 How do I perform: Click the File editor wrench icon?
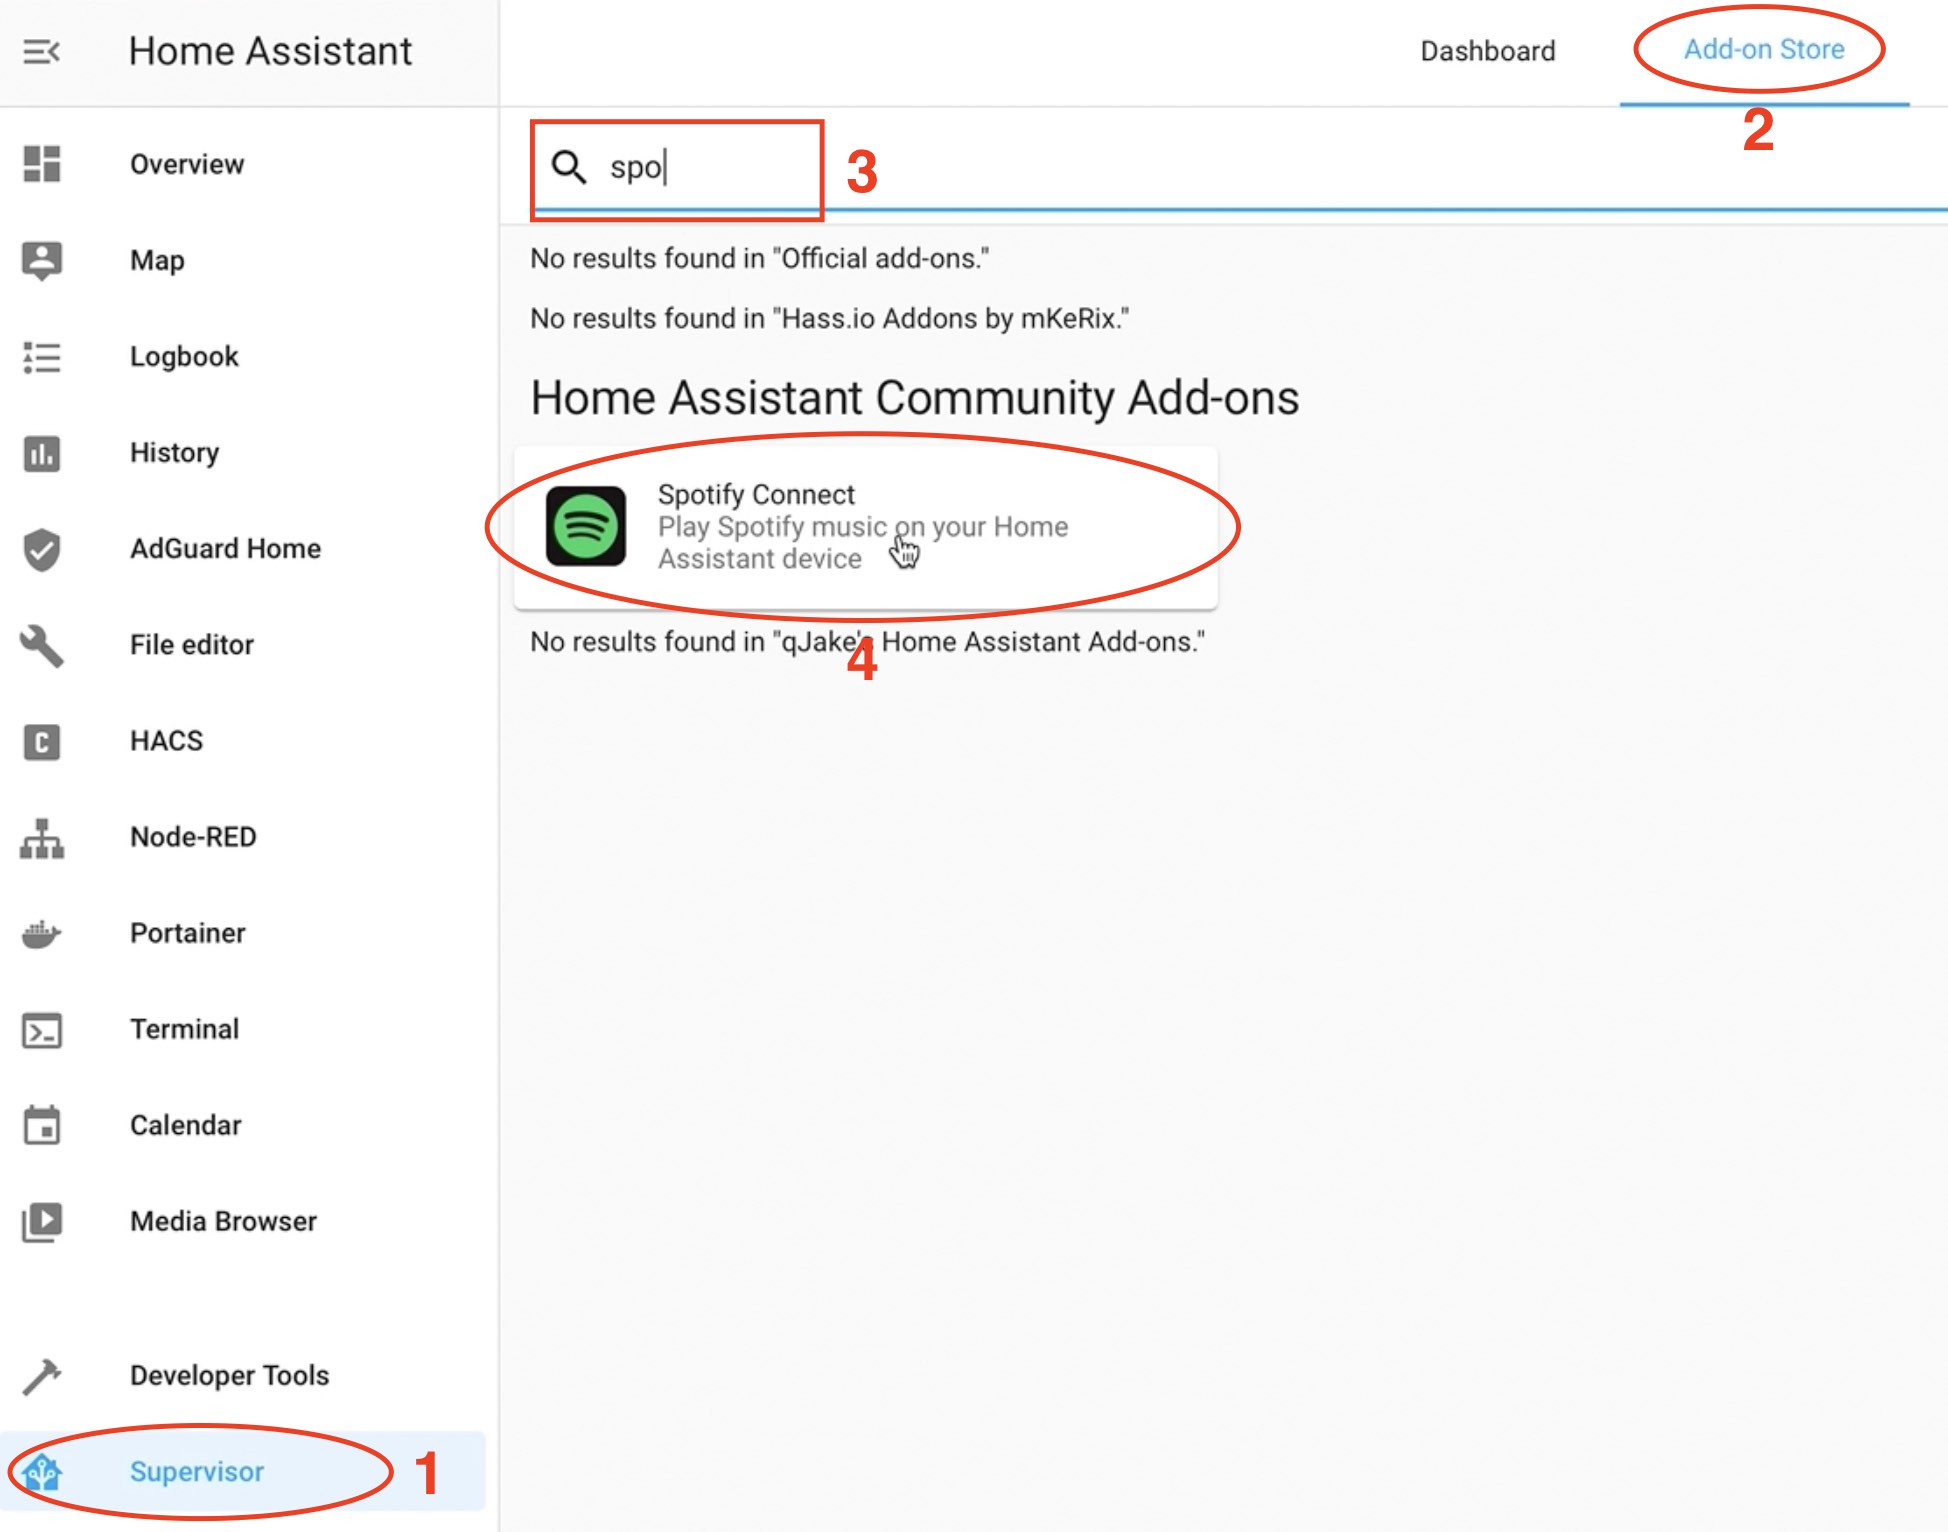click(42, 645)
